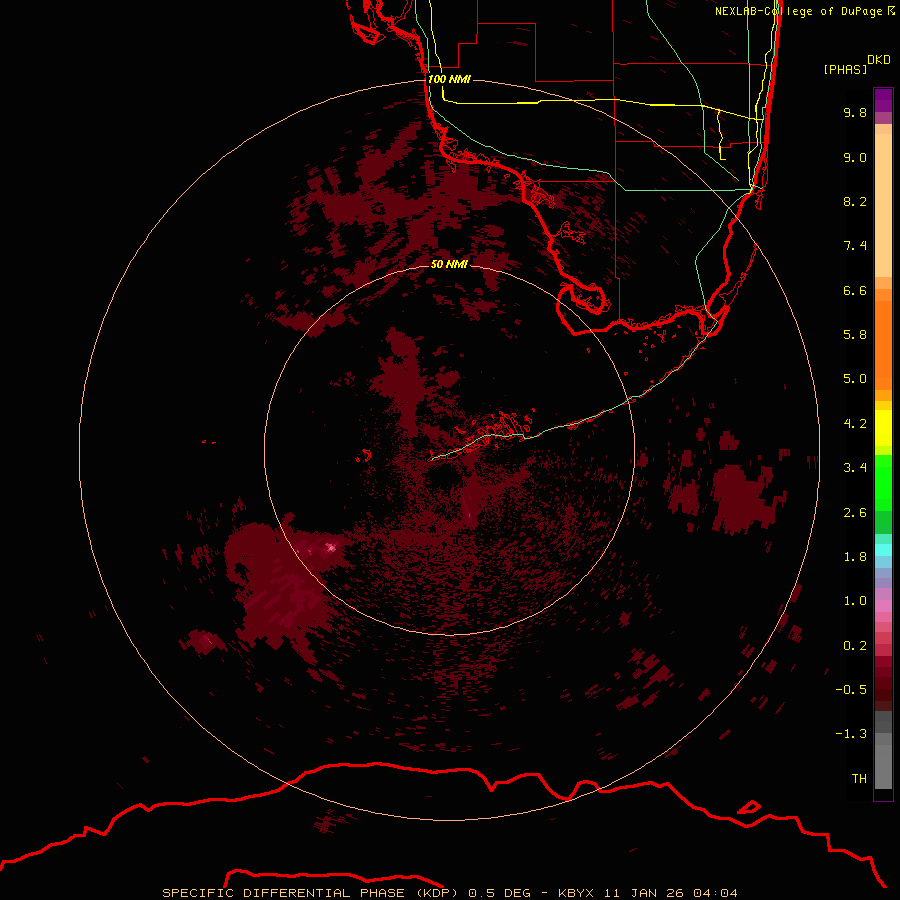Click the orange segment of the color bar
Viewport: 900px width, 900px height.
pyautogui.click(x=883, y=344)
